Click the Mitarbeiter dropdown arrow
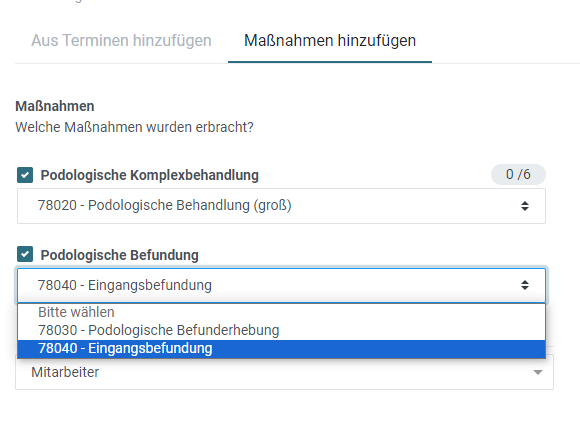580x421 pixels. click(538, 372)
